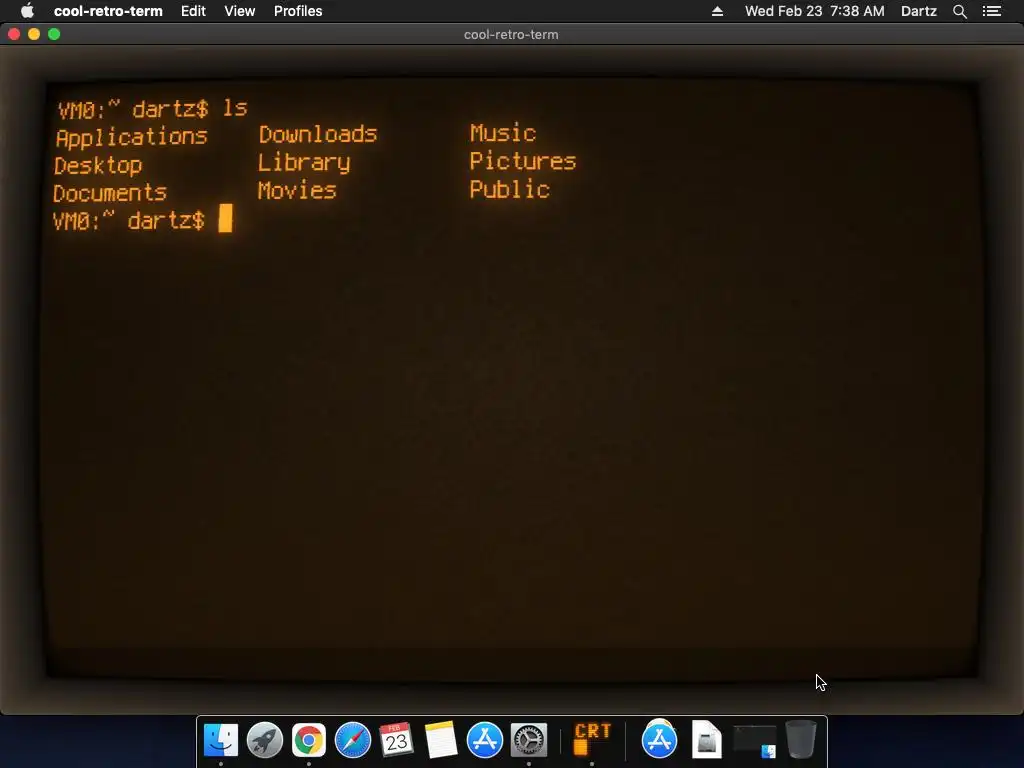Open System Preferences gear in Dock
The image size is (1024, 768).
(x=528, y=740)
